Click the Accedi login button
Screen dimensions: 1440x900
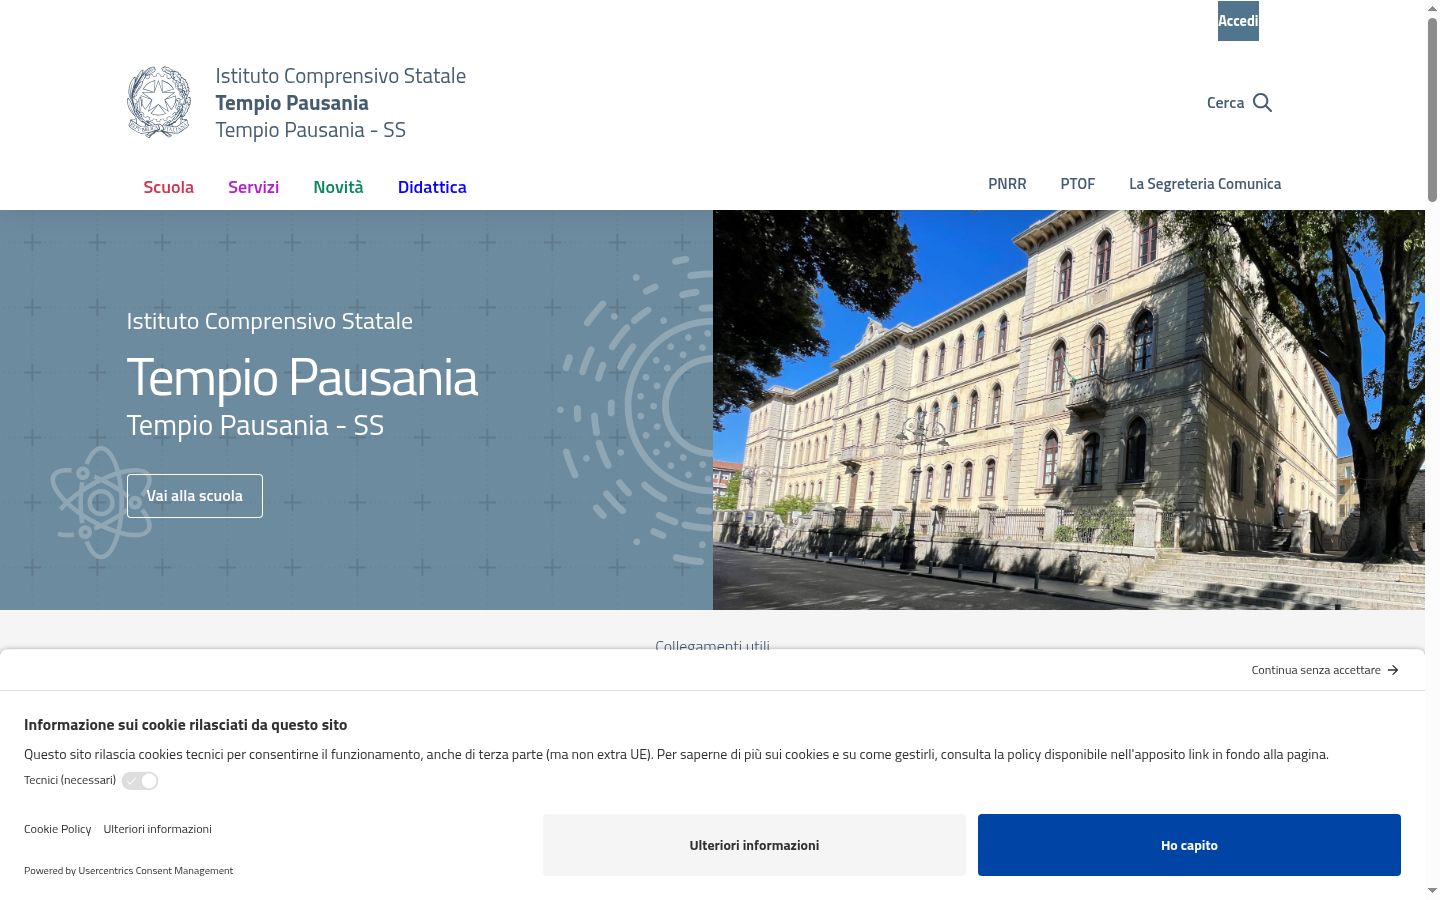click(1238, 21)
